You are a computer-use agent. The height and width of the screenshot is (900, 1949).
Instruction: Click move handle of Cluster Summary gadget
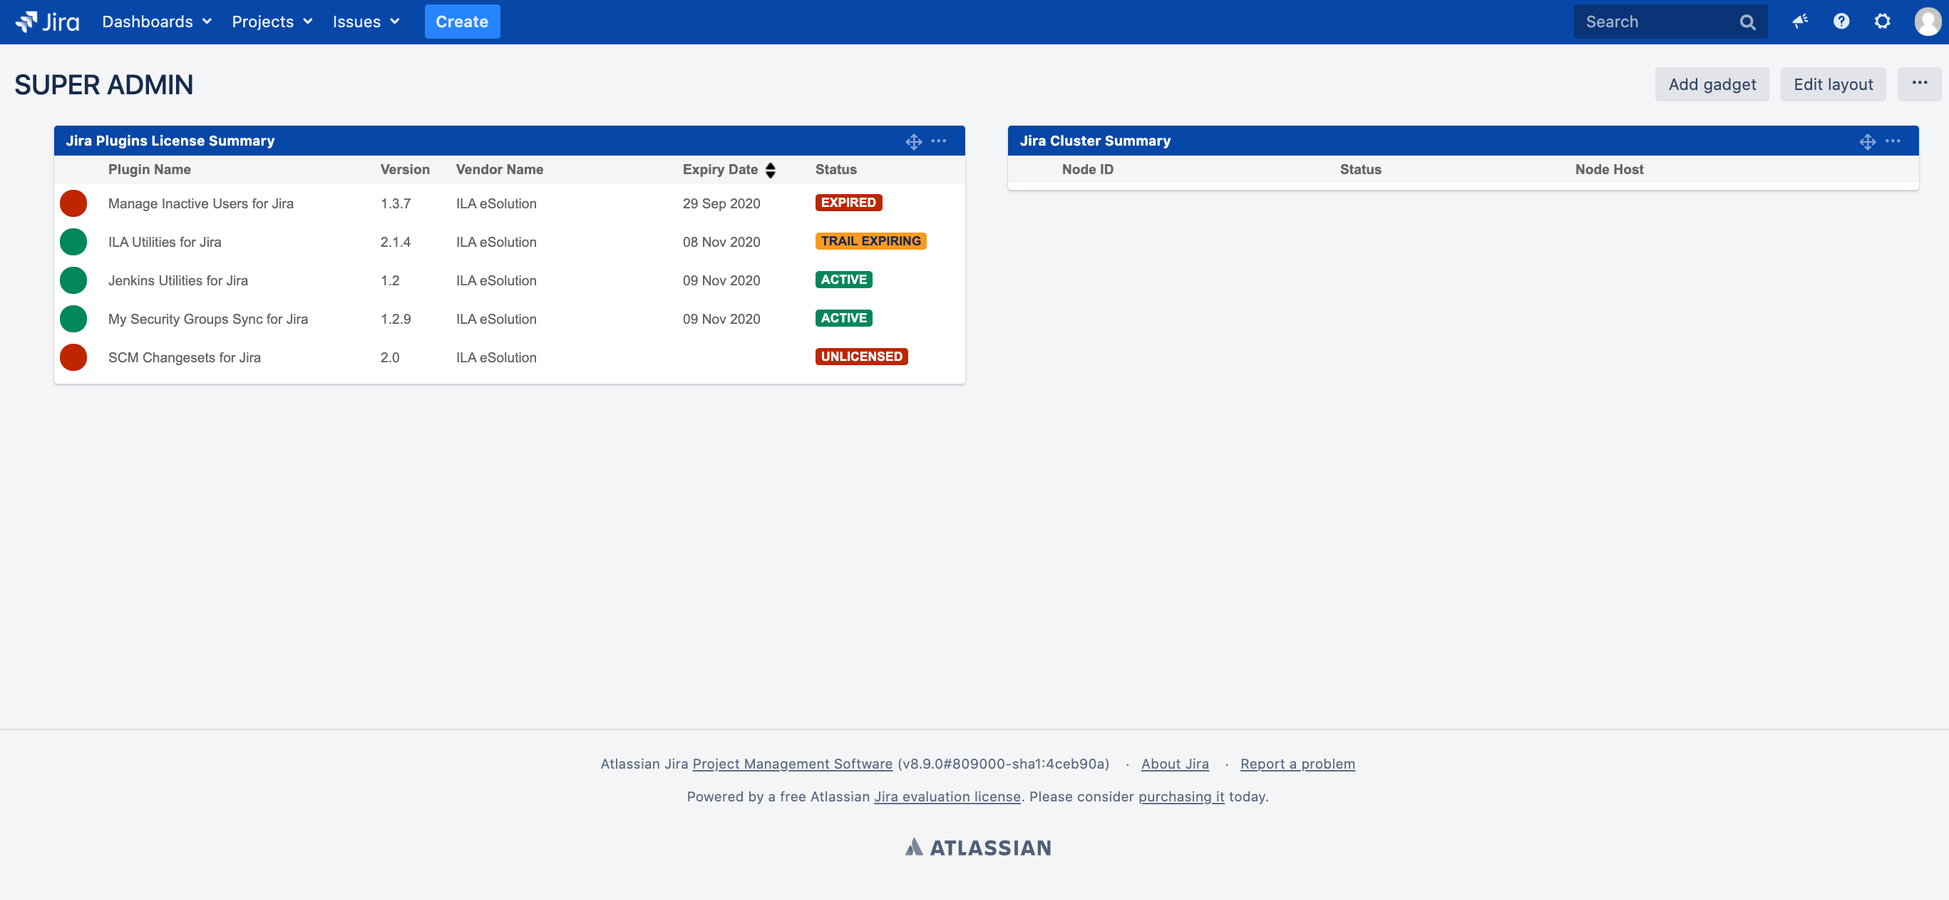pyautogui.click(x=1868, y=141)
